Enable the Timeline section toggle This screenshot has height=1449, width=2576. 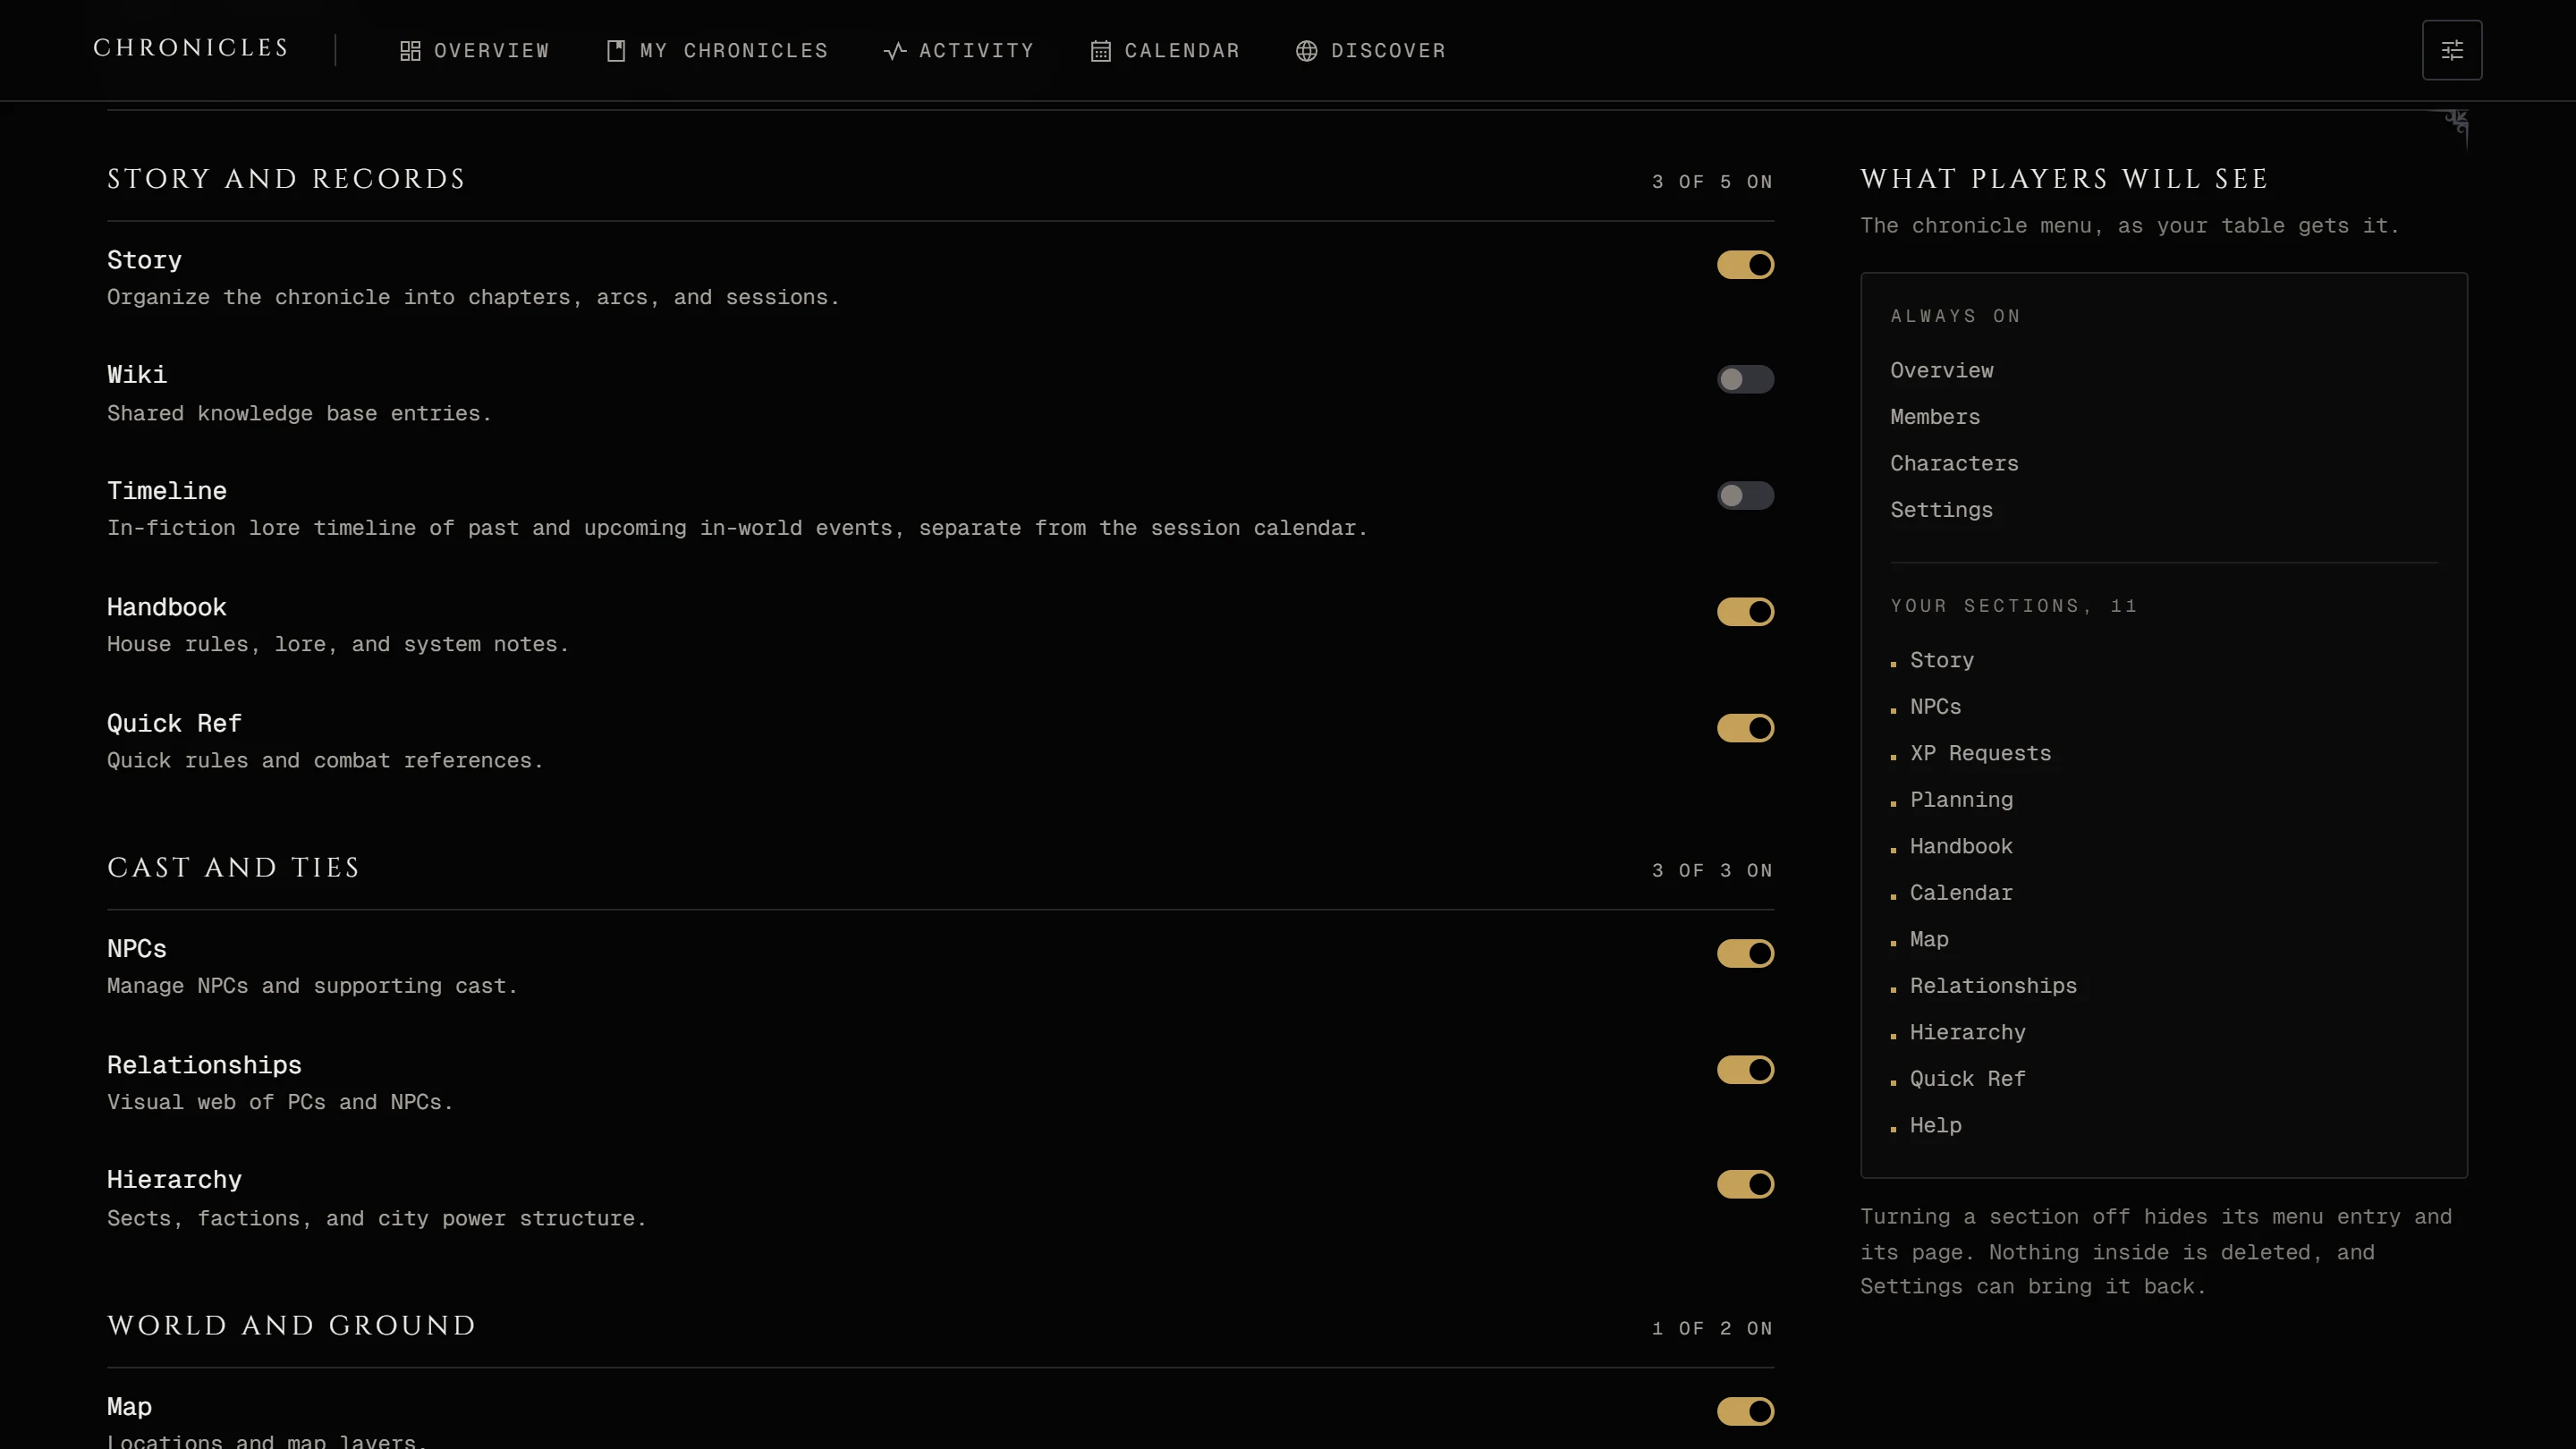[x=1746, y=496]
